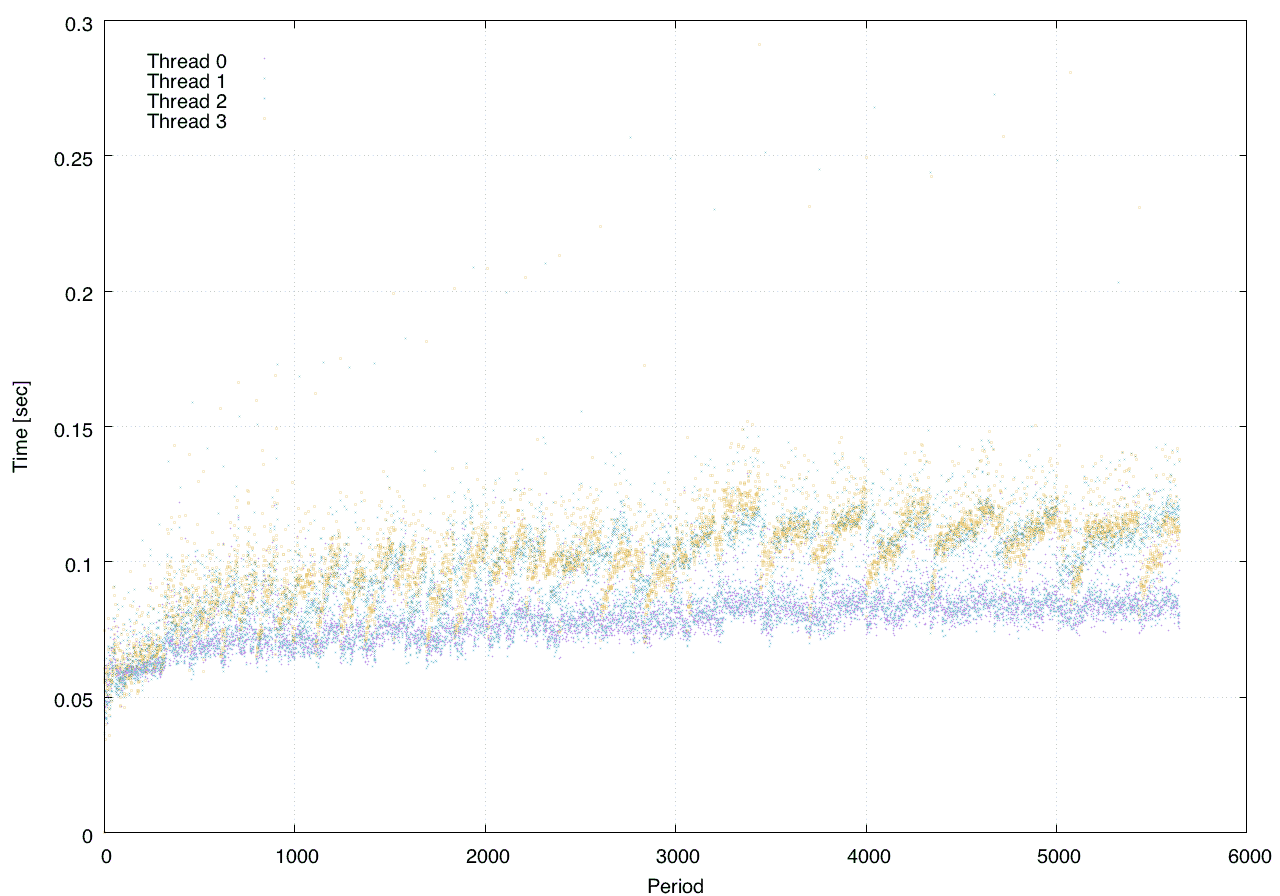This screenshot has width=1280, height=896.
Task: Click the 0.05 y-axis tick label
Action: [72, 698]
